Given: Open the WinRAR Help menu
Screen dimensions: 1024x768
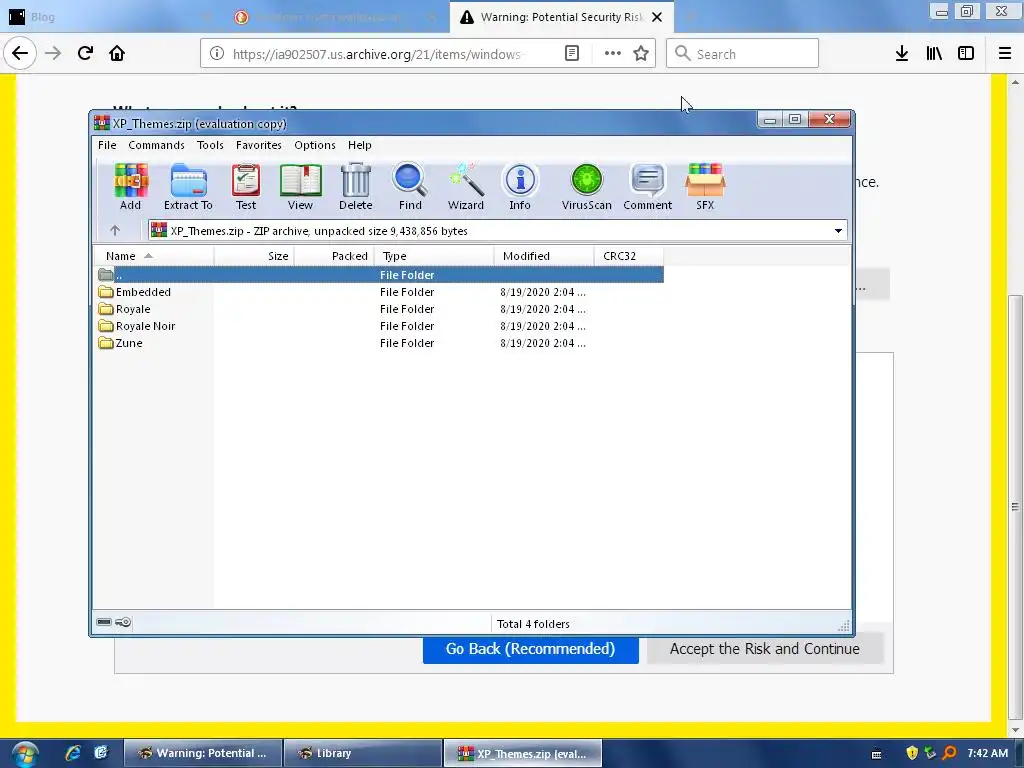Looking at the screenshot, I should pos(359,145).
